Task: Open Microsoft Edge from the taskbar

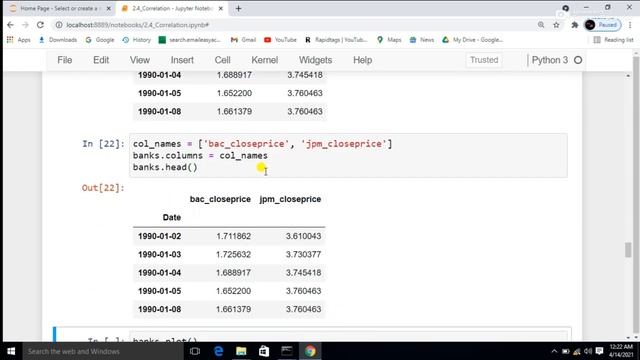Action: [x=218, y=351]
